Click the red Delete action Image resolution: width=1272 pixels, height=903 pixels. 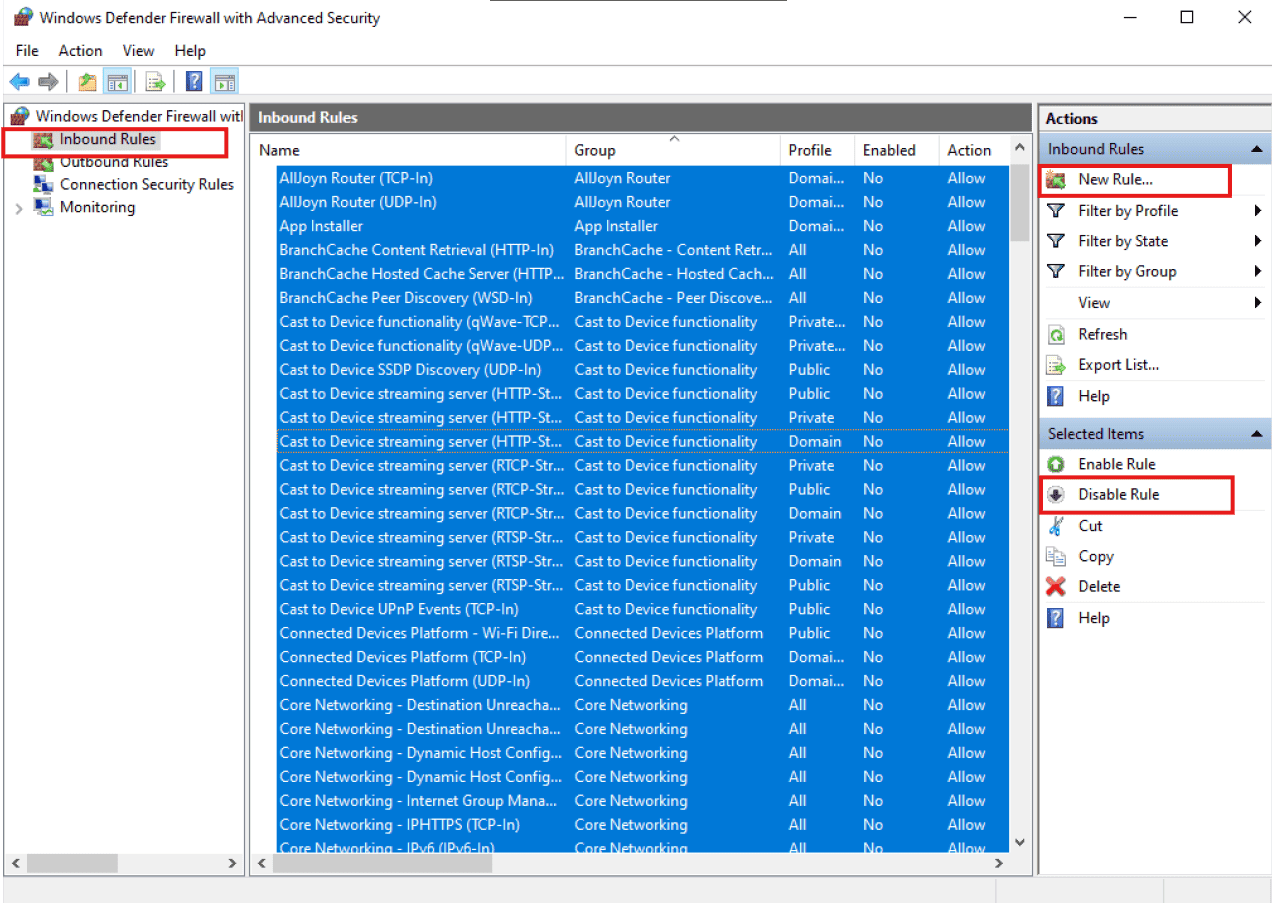point(1099,586)
